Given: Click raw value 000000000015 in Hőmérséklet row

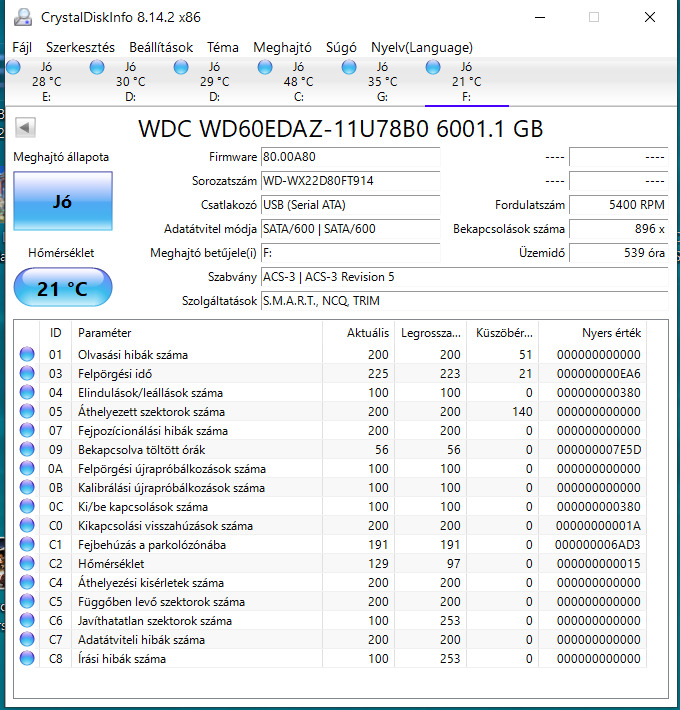Looking at the screenshot, I should [599, 564].
